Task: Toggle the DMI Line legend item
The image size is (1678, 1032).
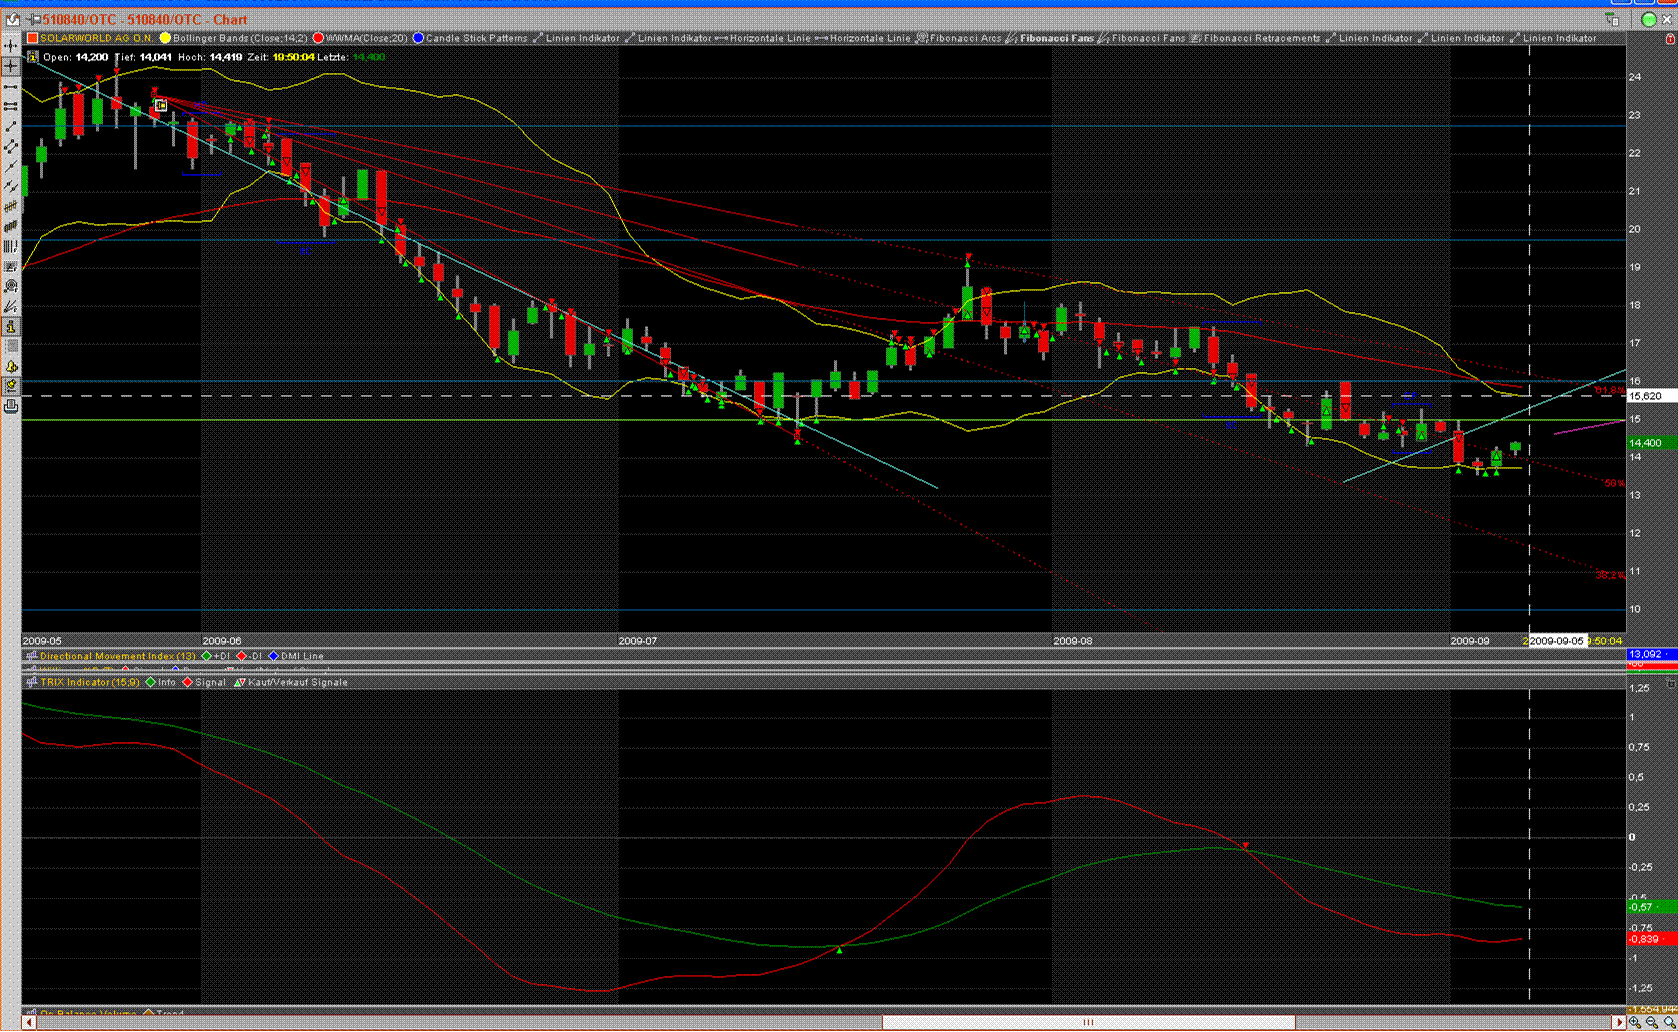Action: pos(296,656)
